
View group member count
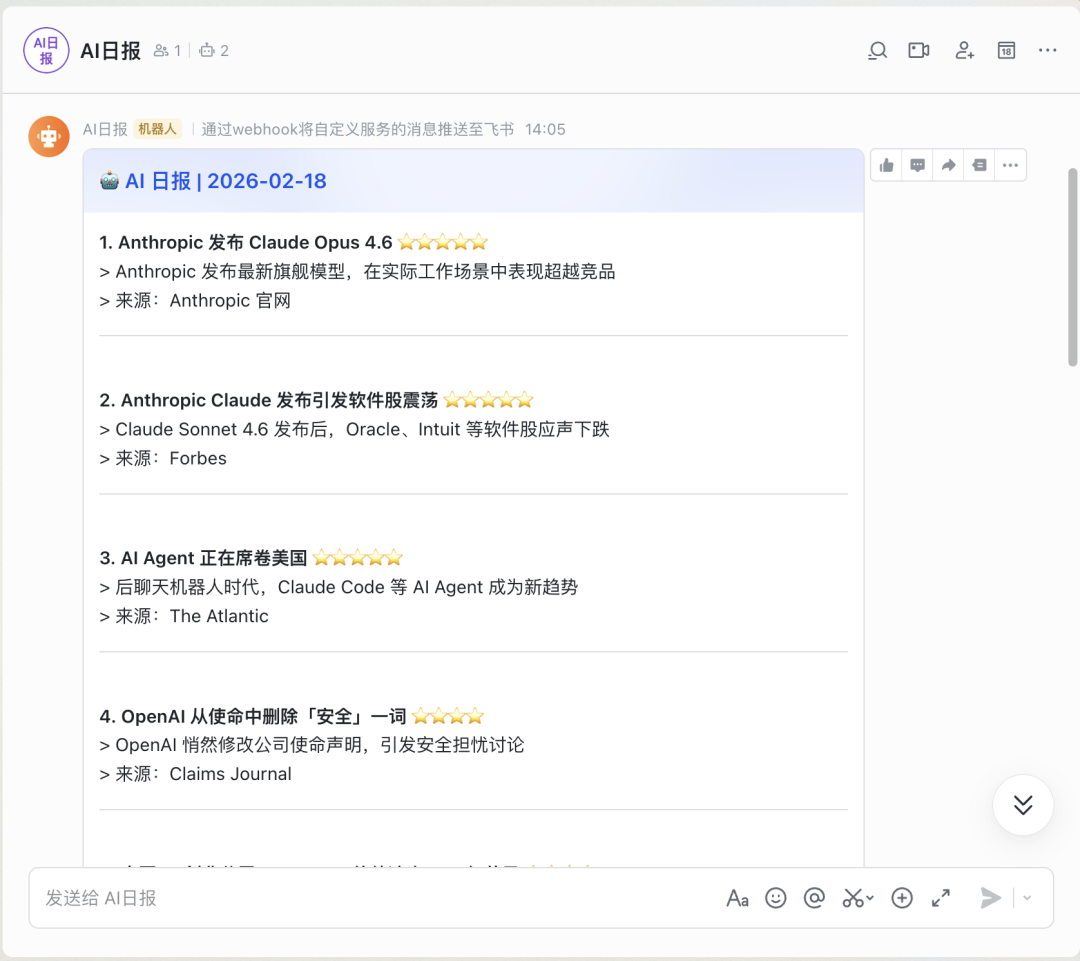(x=167, y=50)
